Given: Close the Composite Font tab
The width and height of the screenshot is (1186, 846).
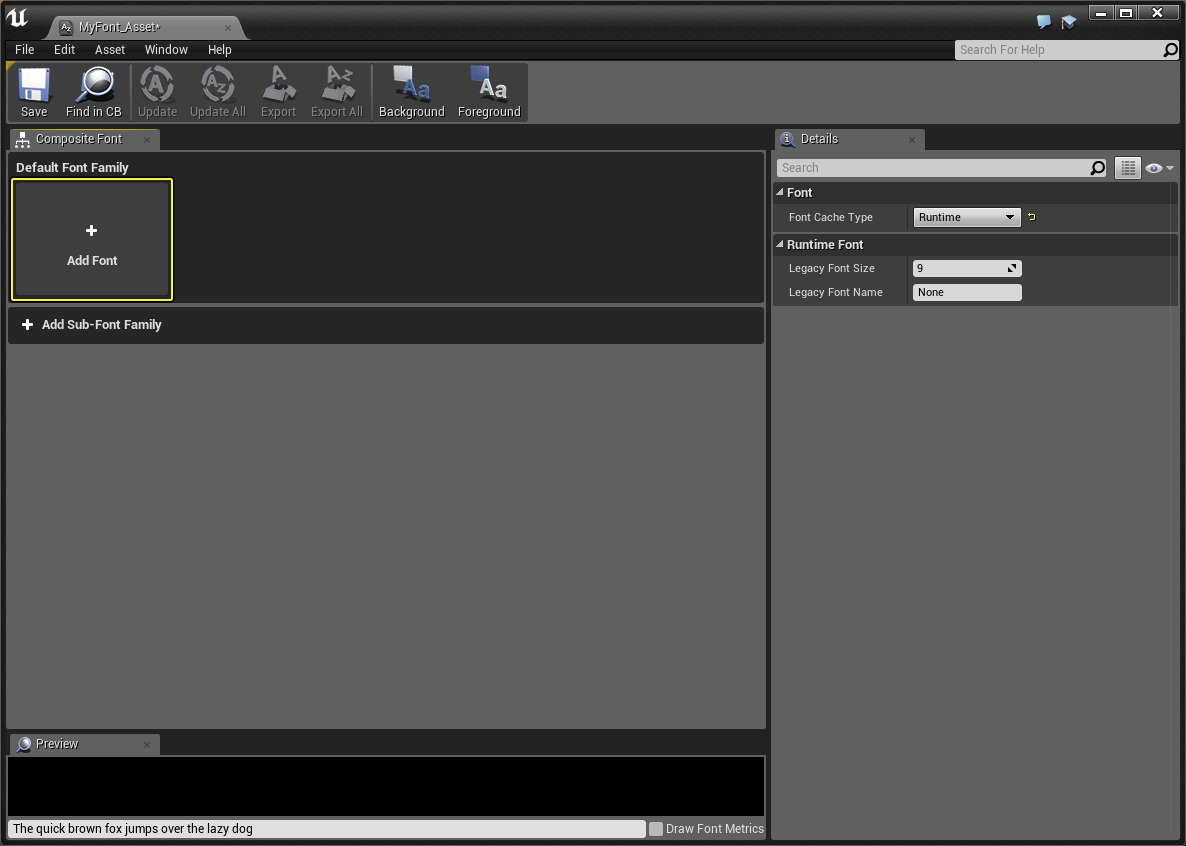Looking at the screenshot, I should [147, 140].
